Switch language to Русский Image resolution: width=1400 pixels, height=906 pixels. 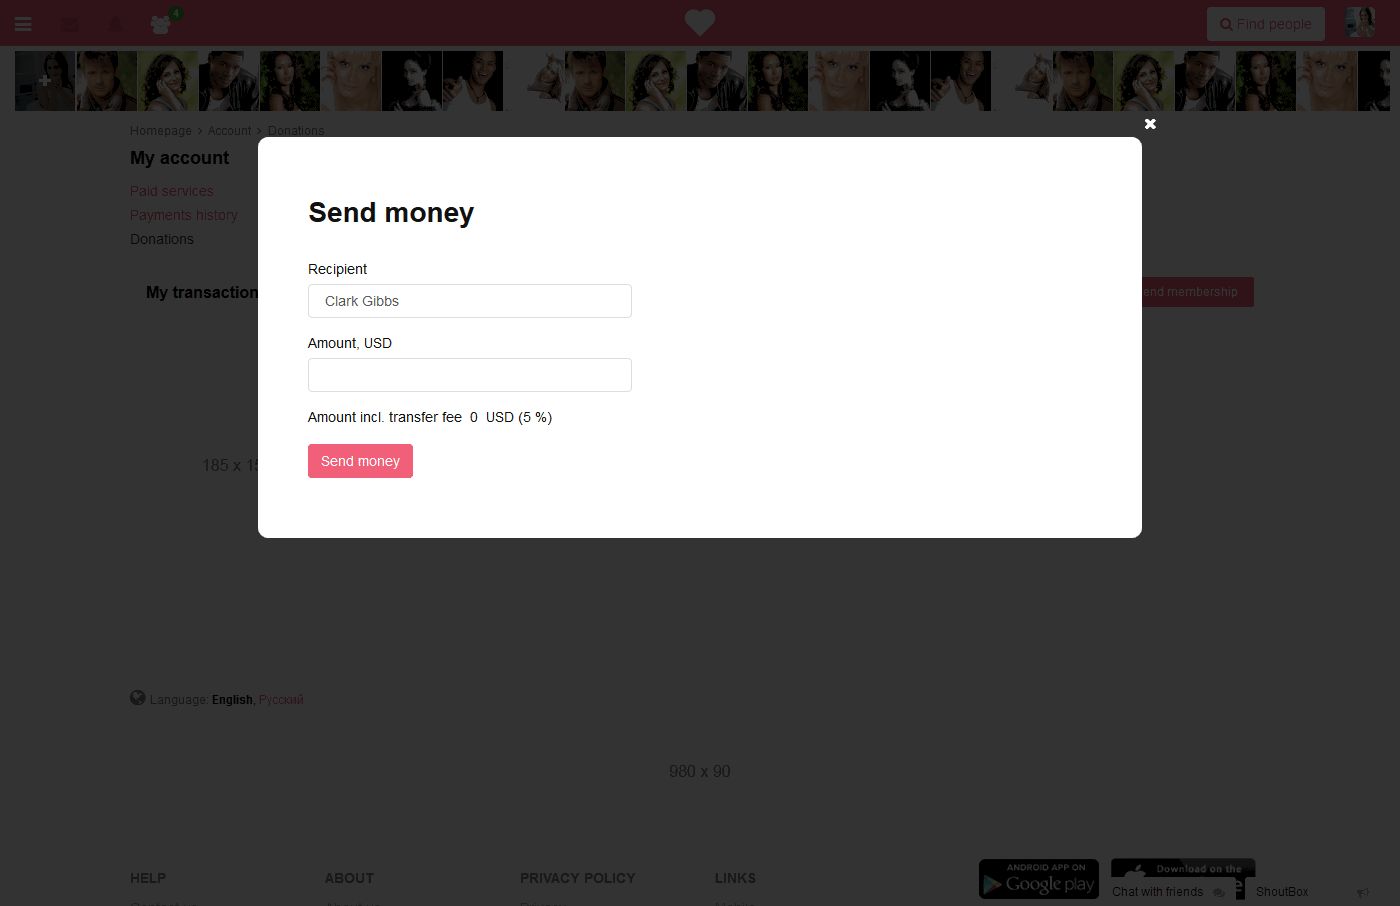click(x=281, y=700)
